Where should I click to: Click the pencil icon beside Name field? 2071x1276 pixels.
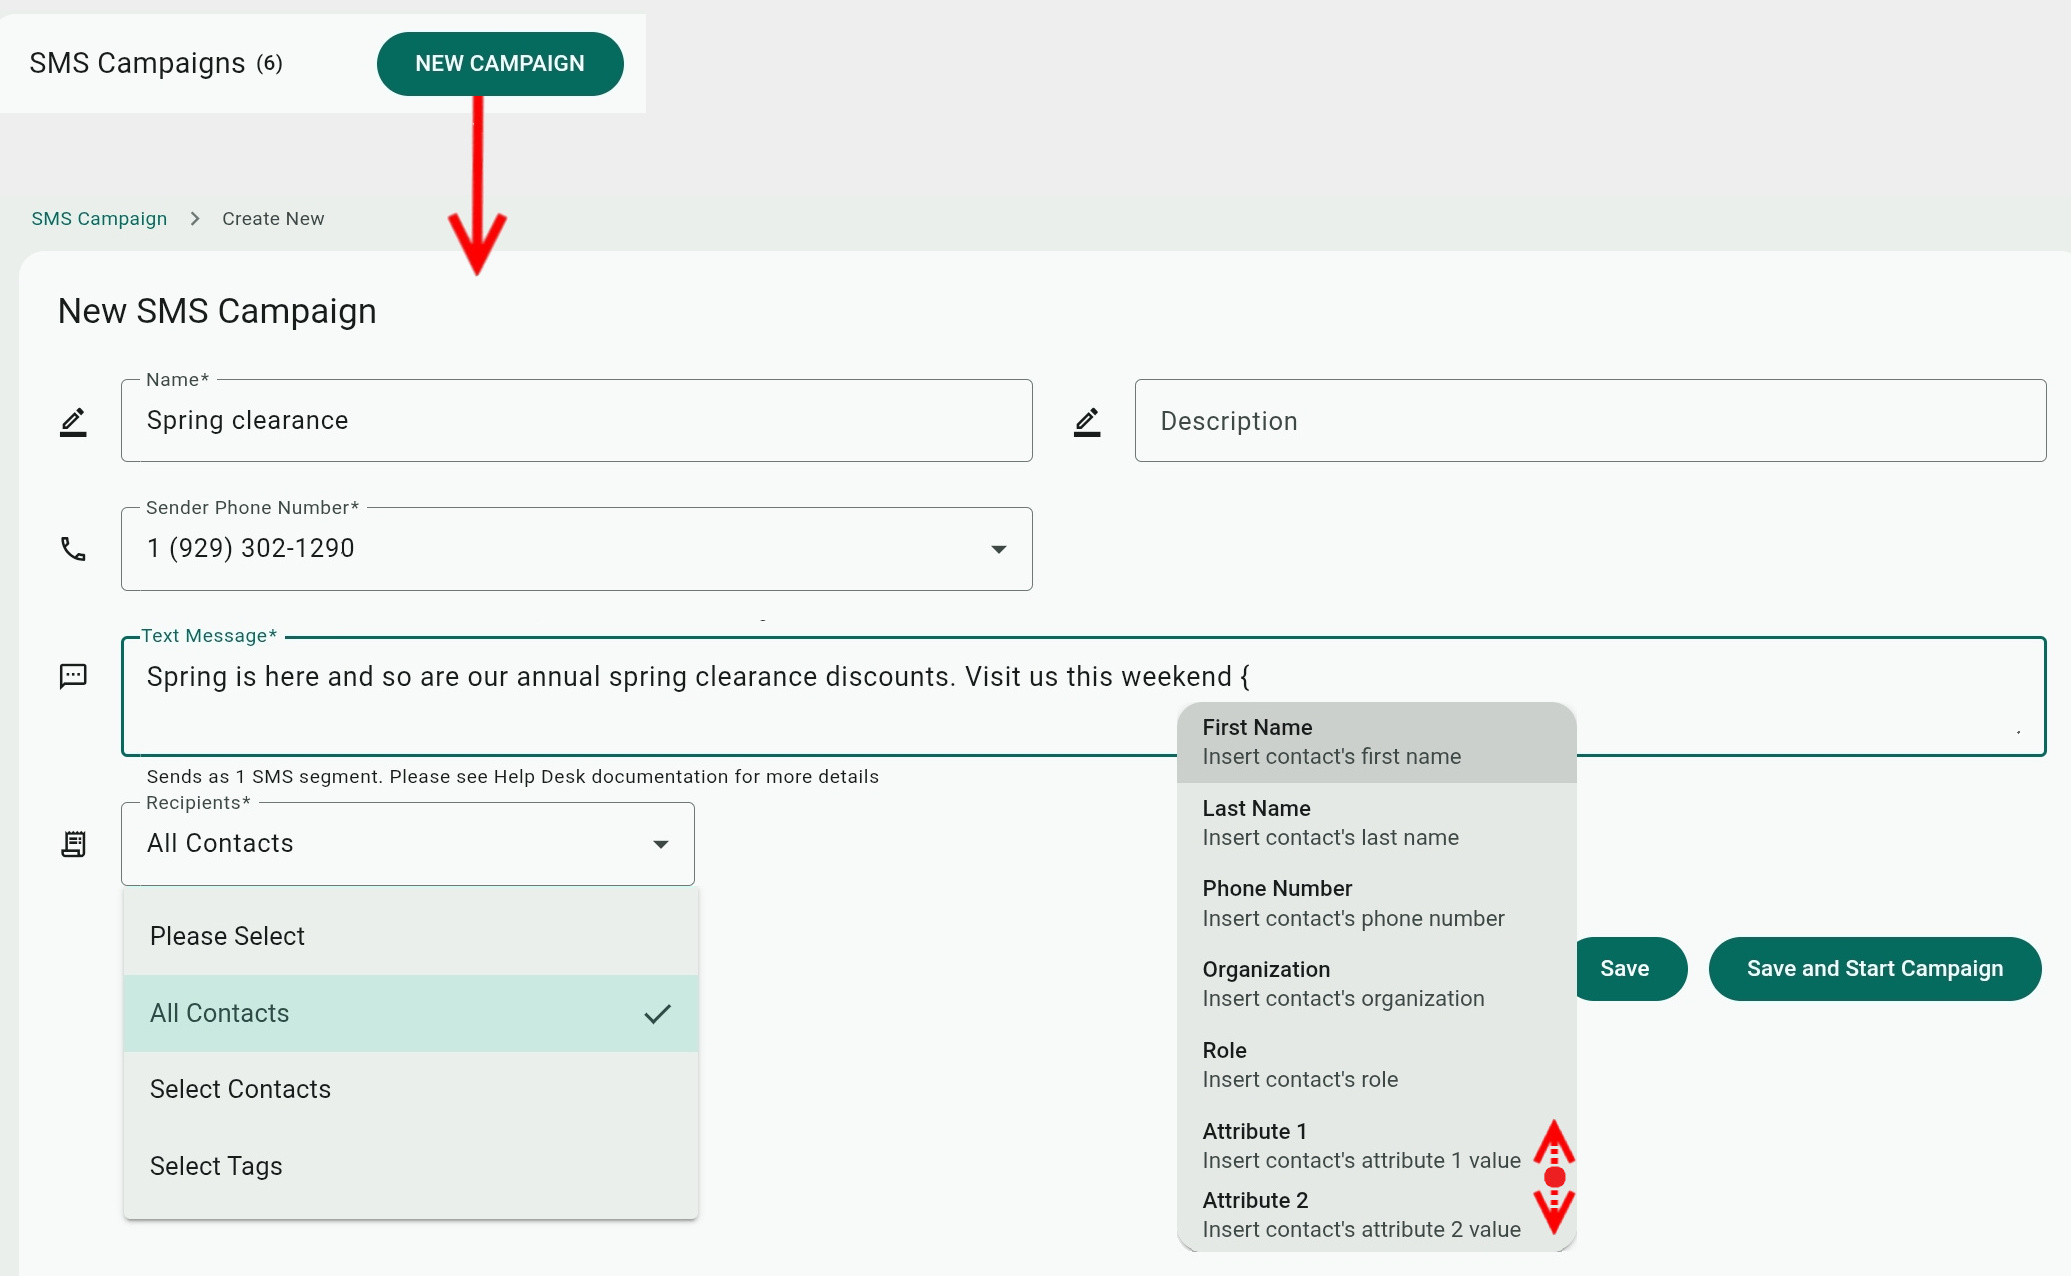coord(73,422)
